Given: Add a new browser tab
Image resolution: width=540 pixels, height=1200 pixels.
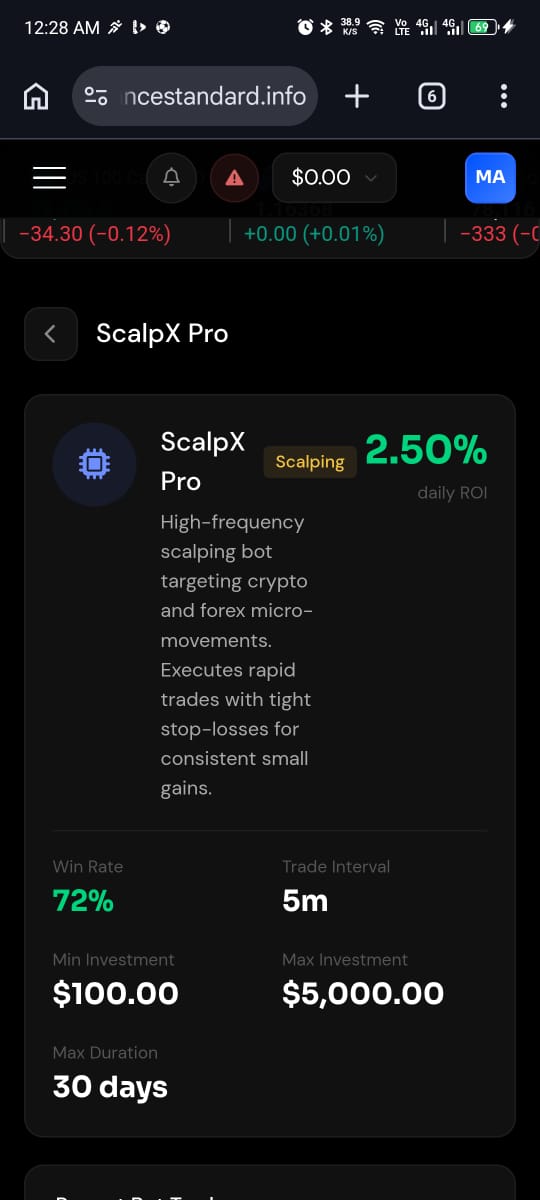Looking at the screenshot, I should [357, 96].
